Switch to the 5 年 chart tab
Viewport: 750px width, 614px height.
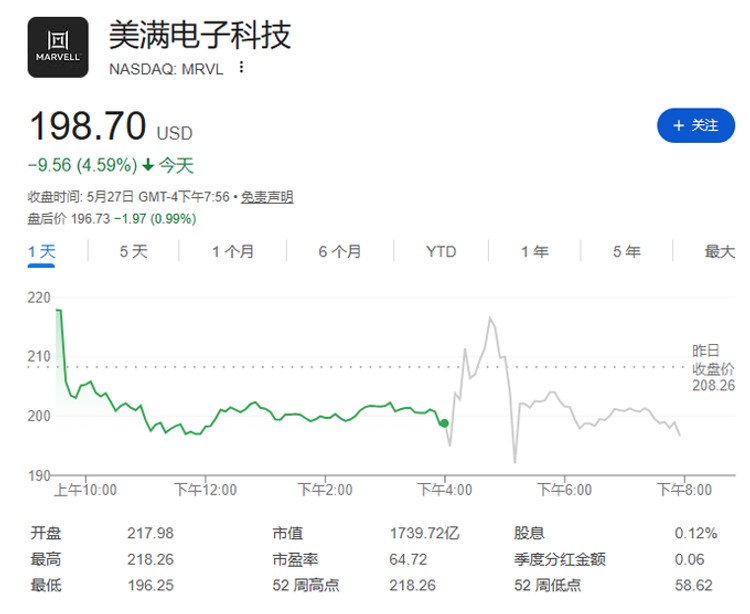click(627, 252)
